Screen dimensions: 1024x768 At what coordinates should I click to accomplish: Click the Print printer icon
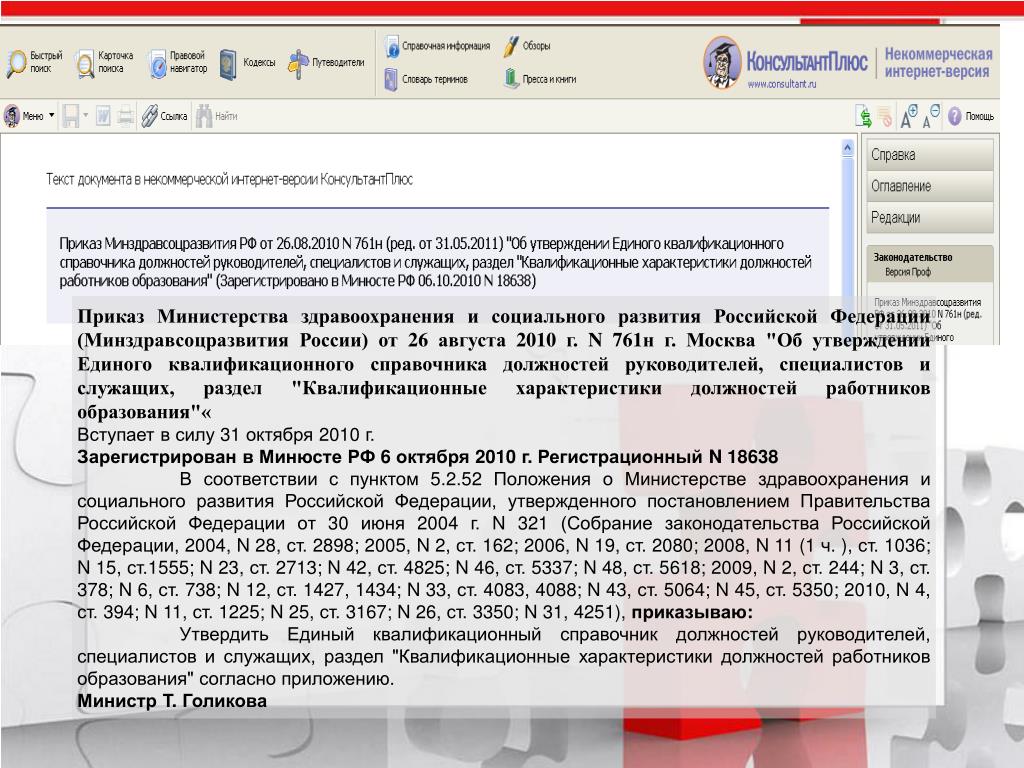click(x=126, y=116)
